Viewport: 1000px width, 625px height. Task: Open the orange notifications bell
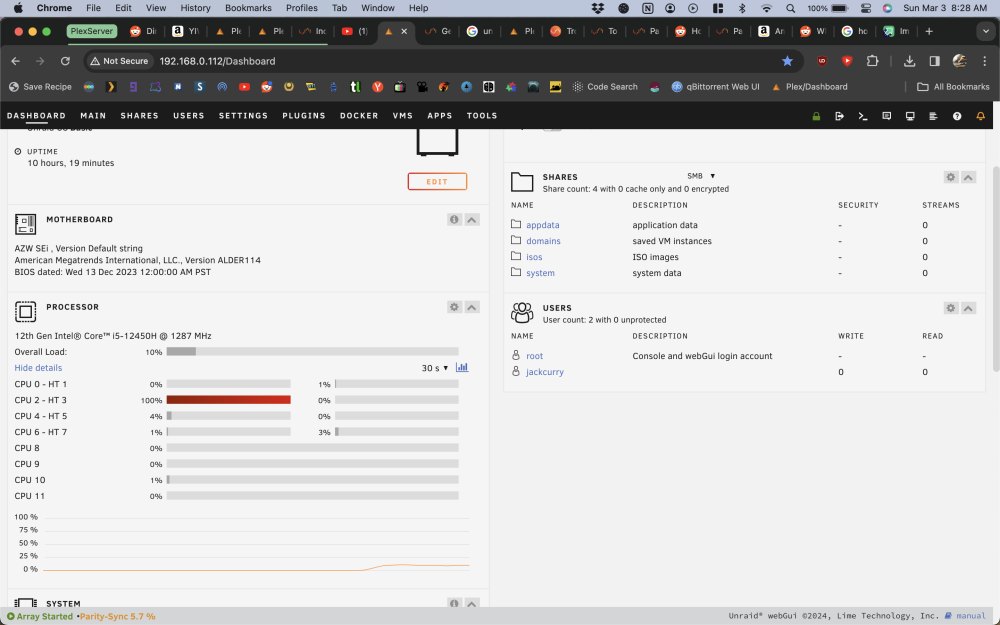click(980, 116)
